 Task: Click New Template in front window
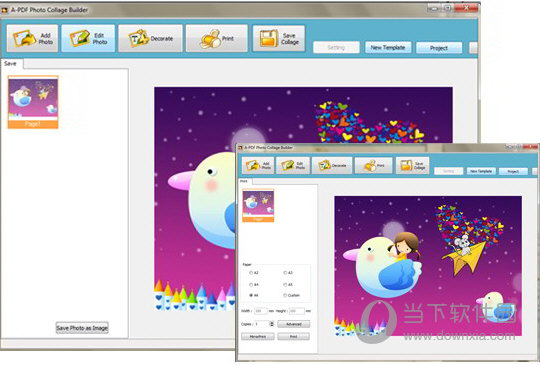(481, 171)
